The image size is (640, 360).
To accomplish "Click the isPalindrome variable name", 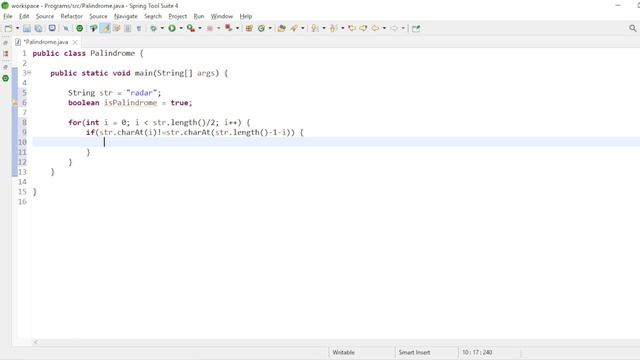I will pos(131,103).
